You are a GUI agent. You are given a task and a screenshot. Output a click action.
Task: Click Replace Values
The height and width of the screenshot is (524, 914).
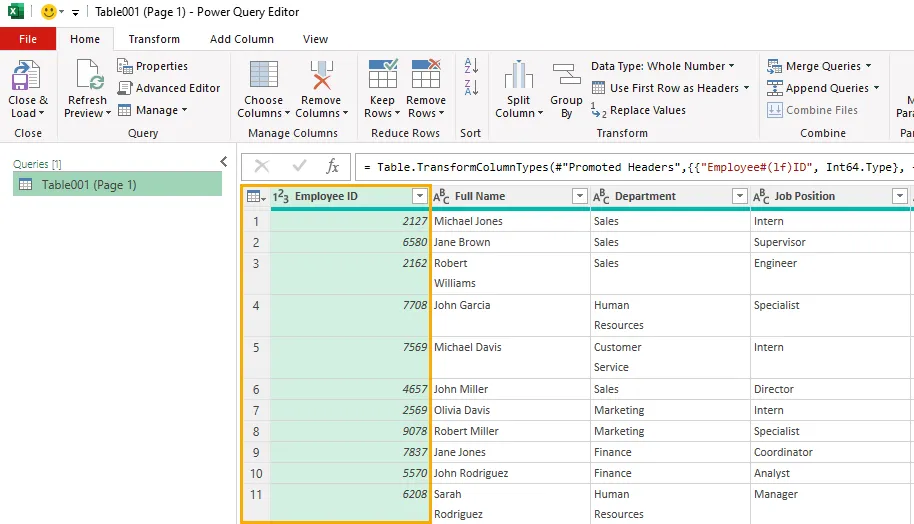pyautogui.click(x=638, y=110)
